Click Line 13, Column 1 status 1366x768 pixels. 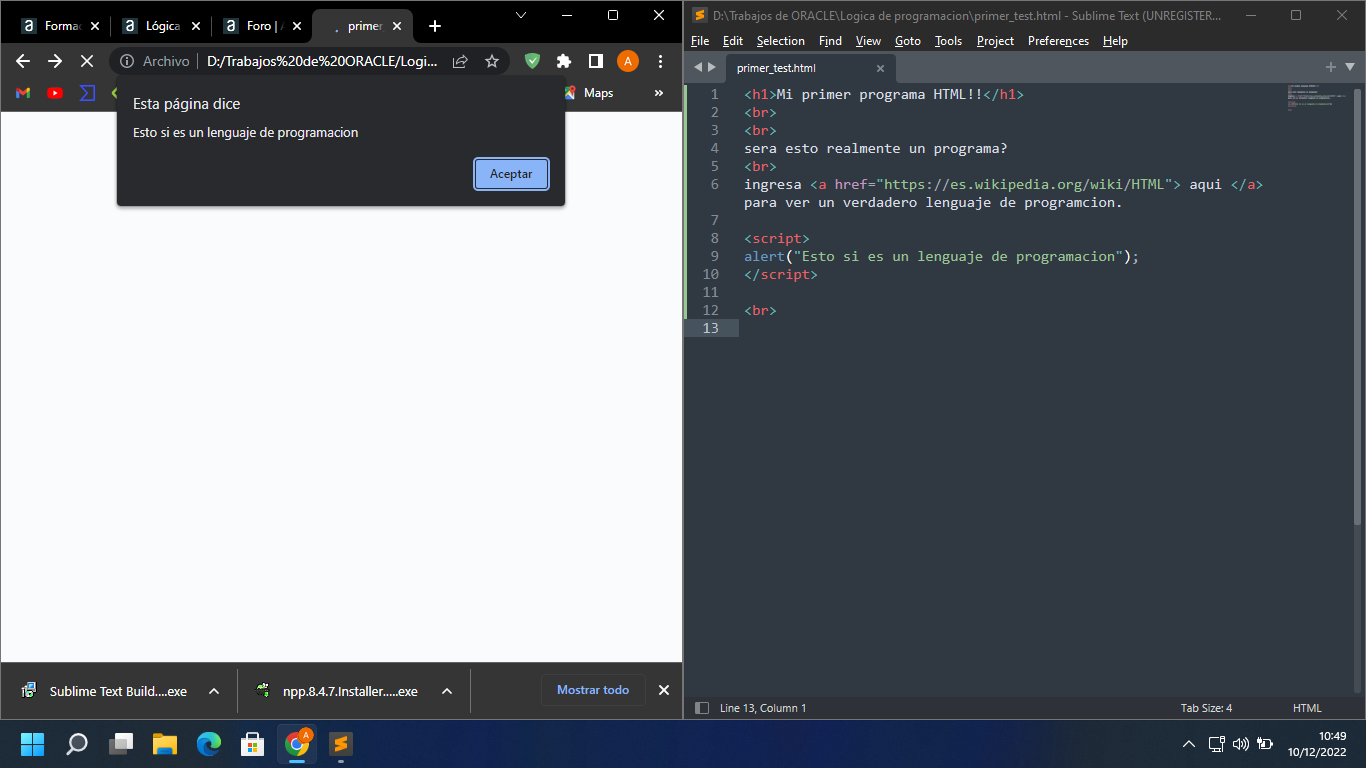[763, 708]
